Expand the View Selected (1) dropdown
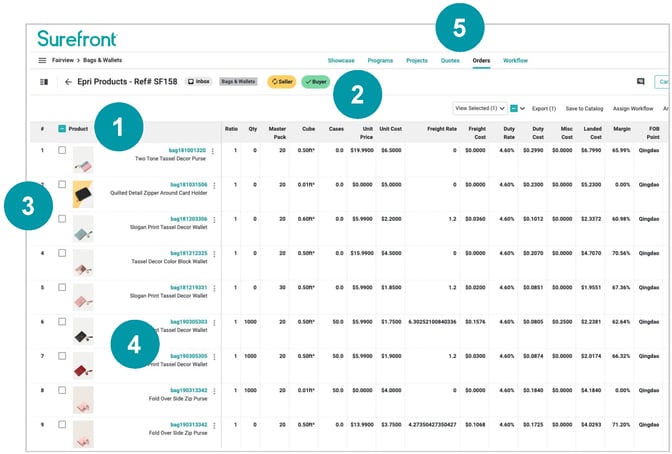The height and width of the screenshot is (454, 672). (x=479, y=107)
